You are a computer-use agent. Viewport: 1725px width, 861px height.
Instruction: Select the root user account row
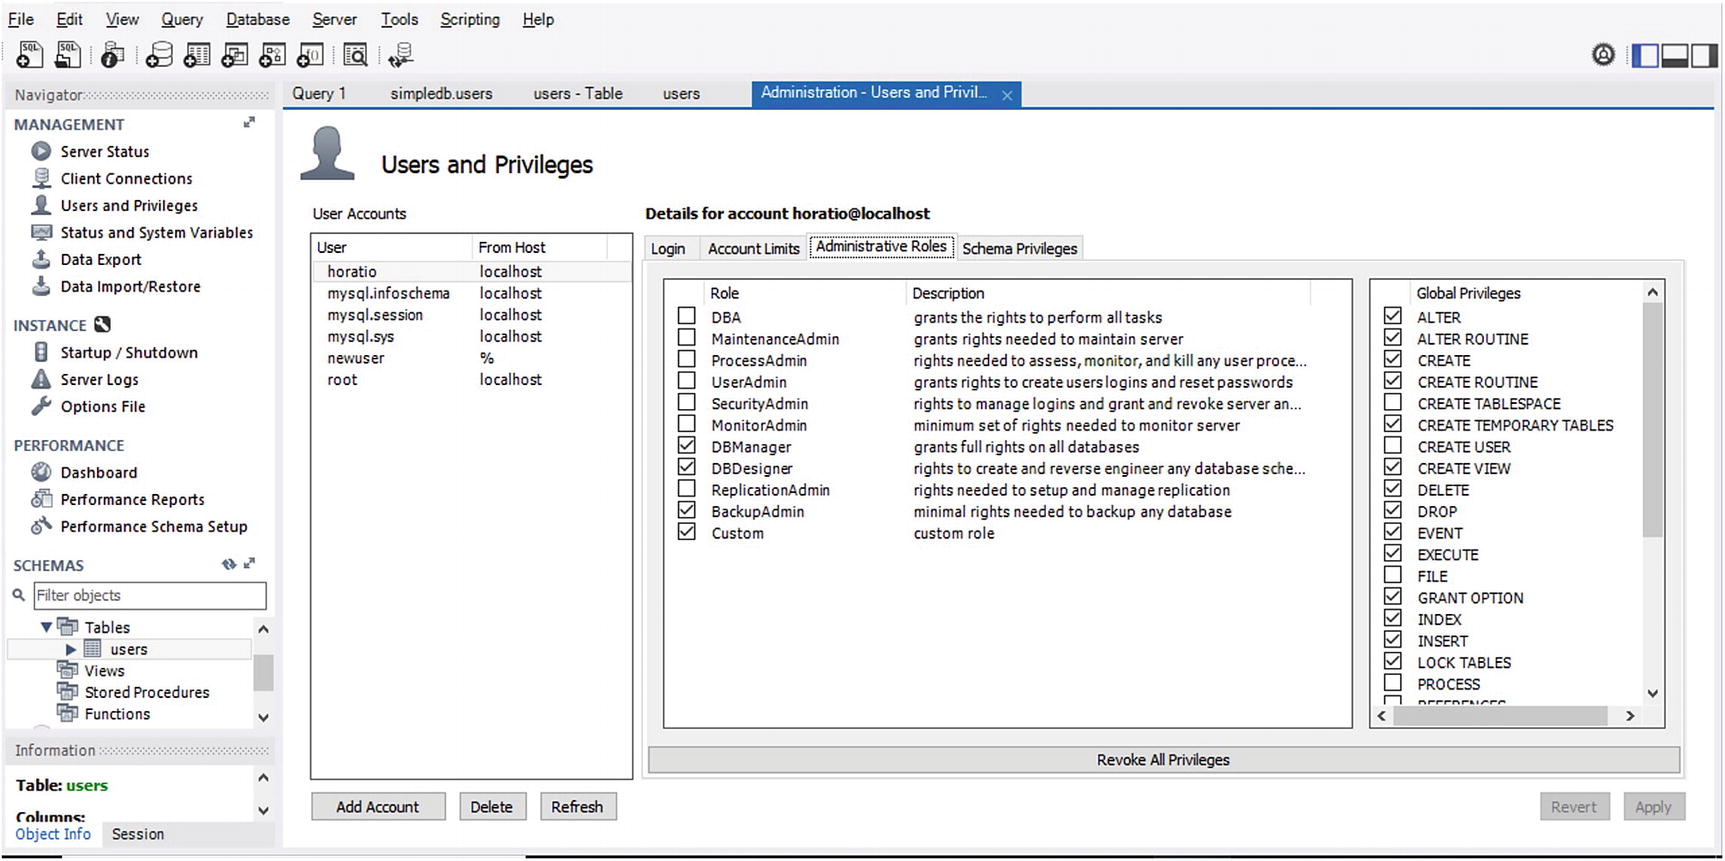point(472,380)
